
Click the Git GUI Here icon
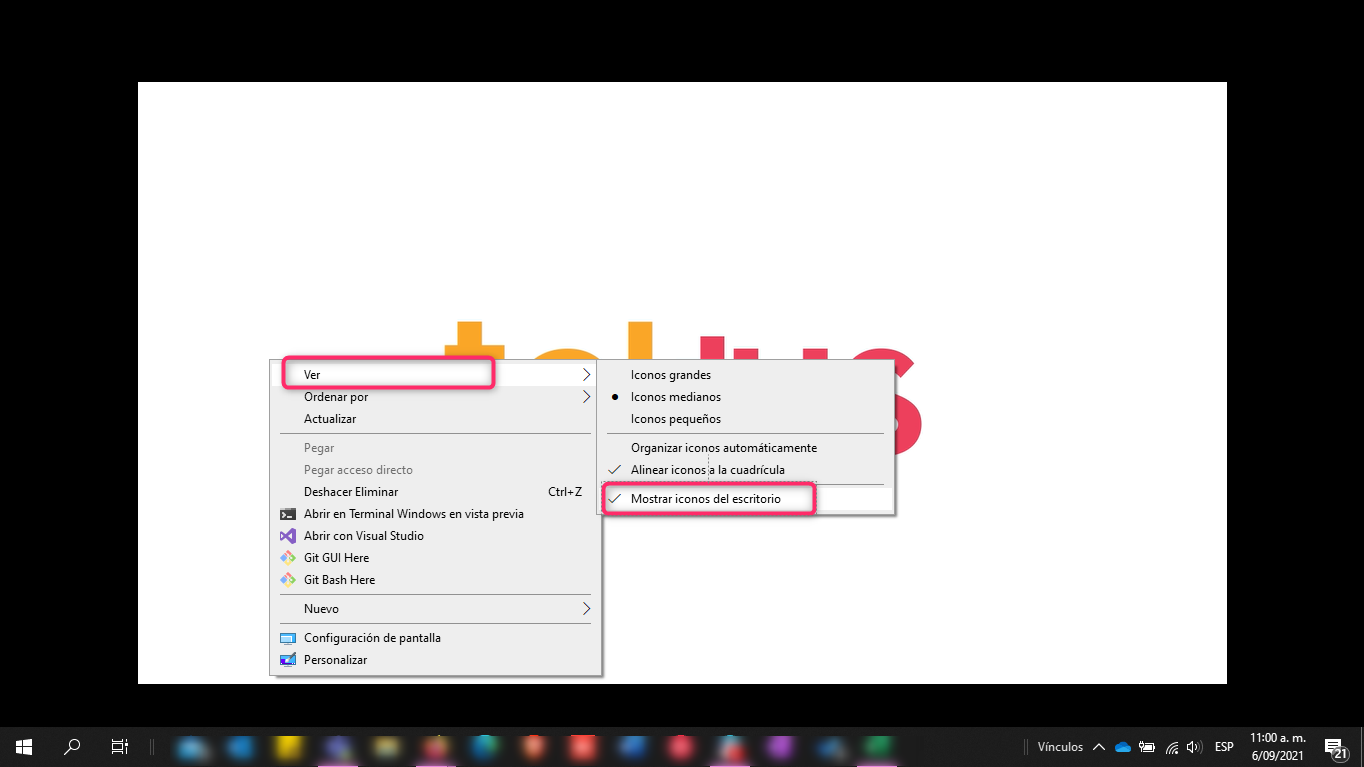[288, 558]
